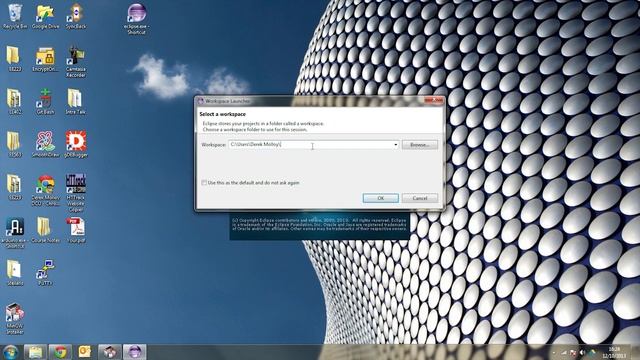This screenshot has width=640, height=360.
Task: Select the Google Drive desktop shortcut
Action: point(45,16)
